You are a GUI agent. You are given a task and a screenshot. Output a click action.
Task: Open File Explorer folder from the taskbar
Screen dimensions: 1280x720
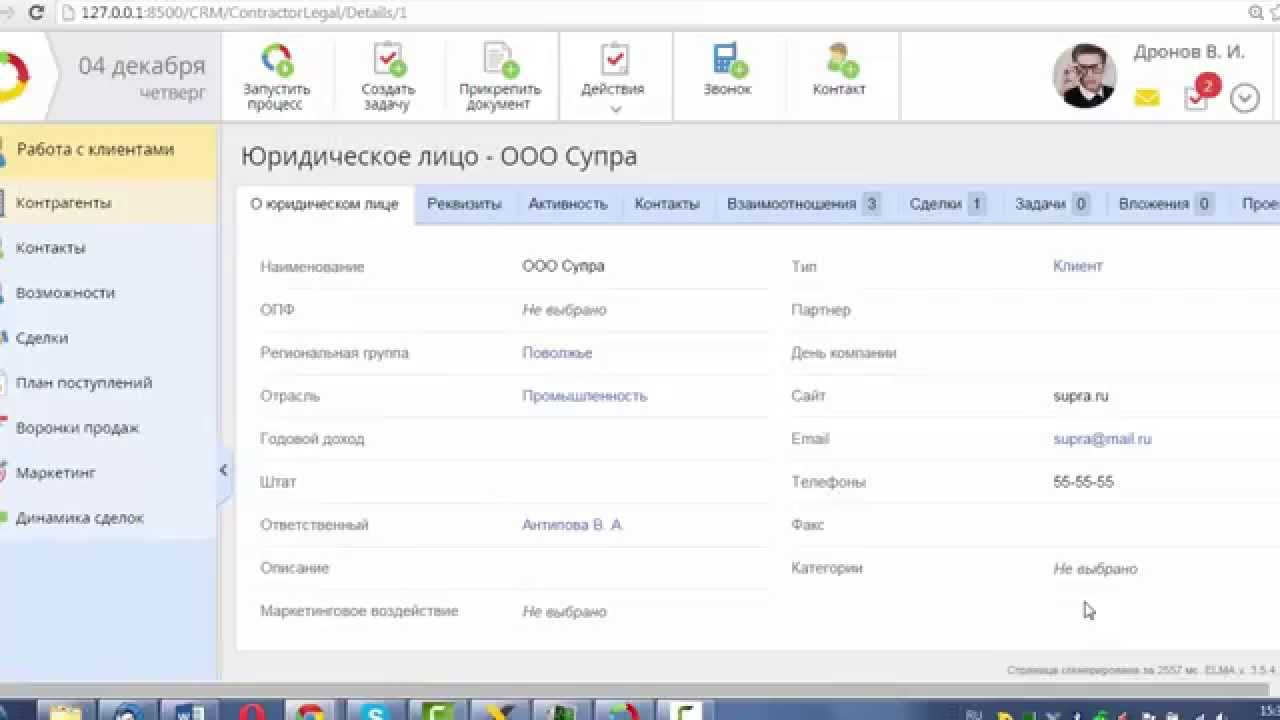[66, 712]
